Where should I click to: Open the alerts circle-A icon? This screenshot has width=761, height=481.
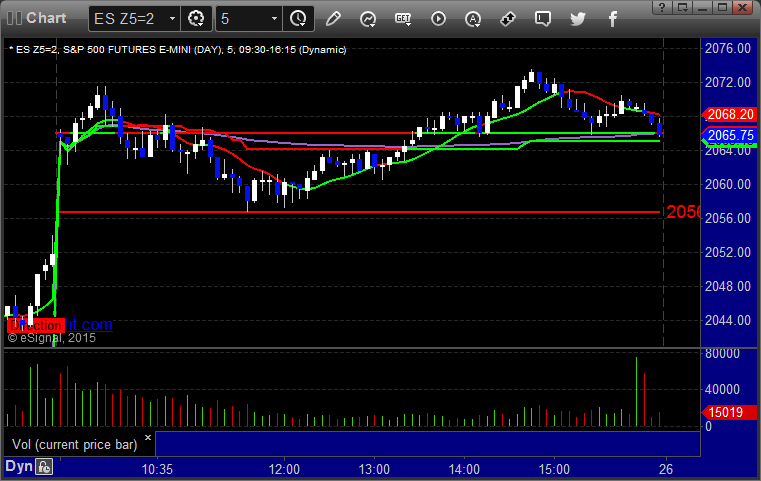tap(473, 19)
